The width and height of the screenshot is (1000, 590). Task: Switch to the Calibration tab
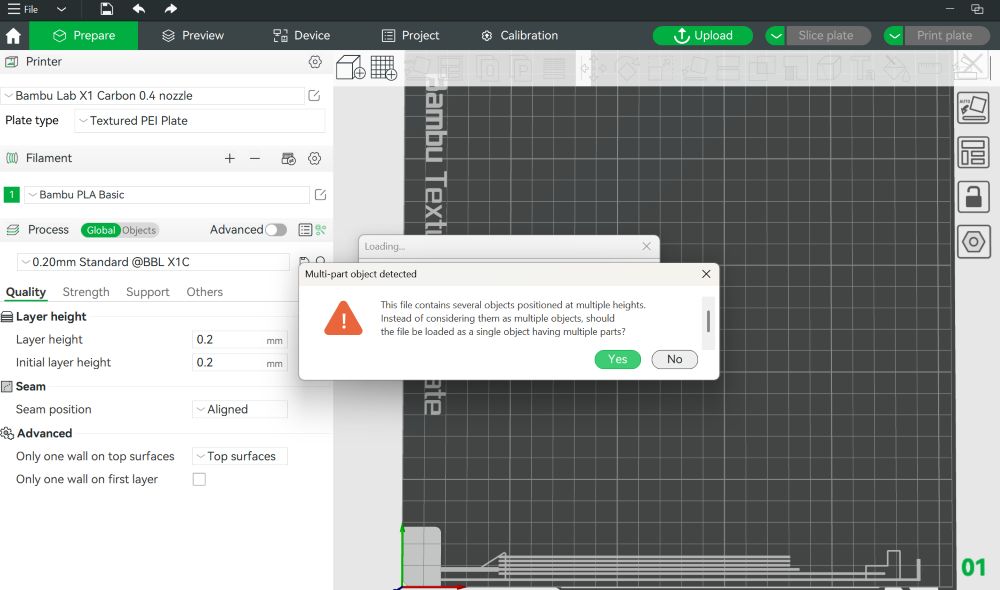click(519, 36)
